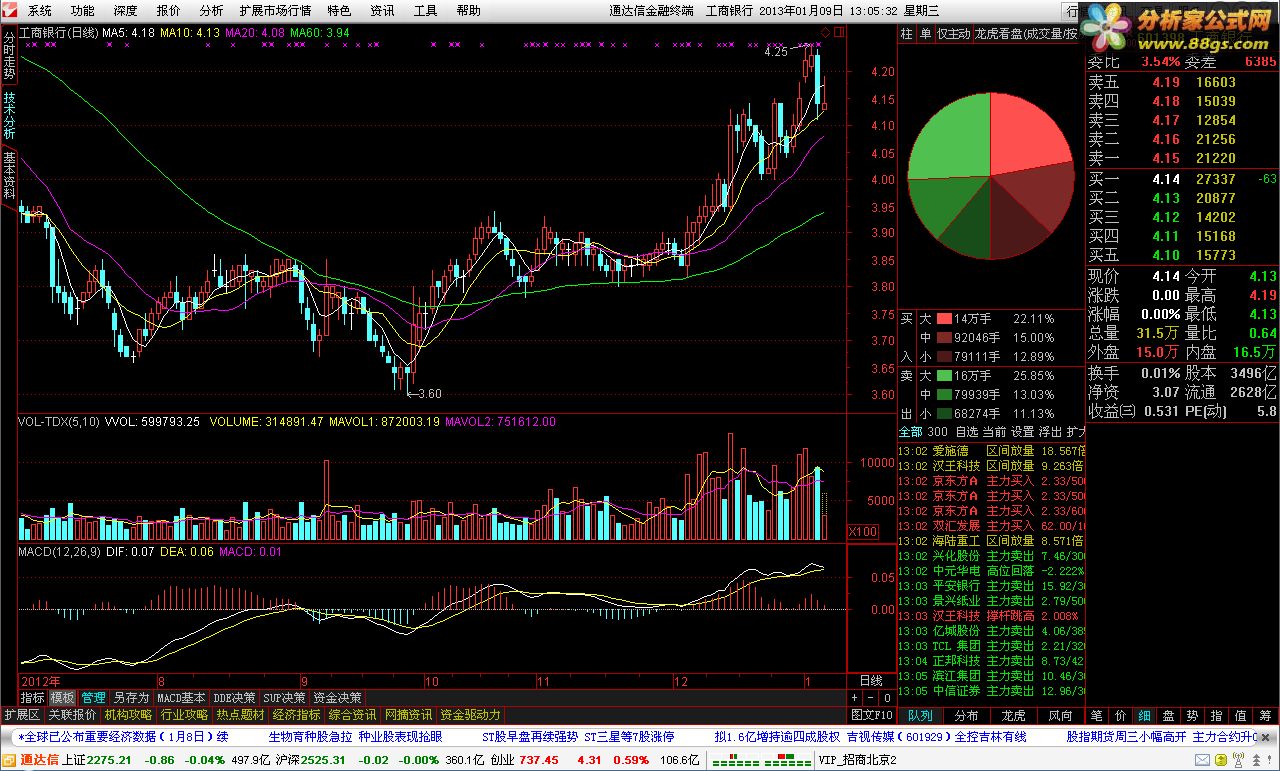Click the 管理 button below the chart
Image resolution: width=1280 pixels, height=771 pixels.
tap(94, 697)
